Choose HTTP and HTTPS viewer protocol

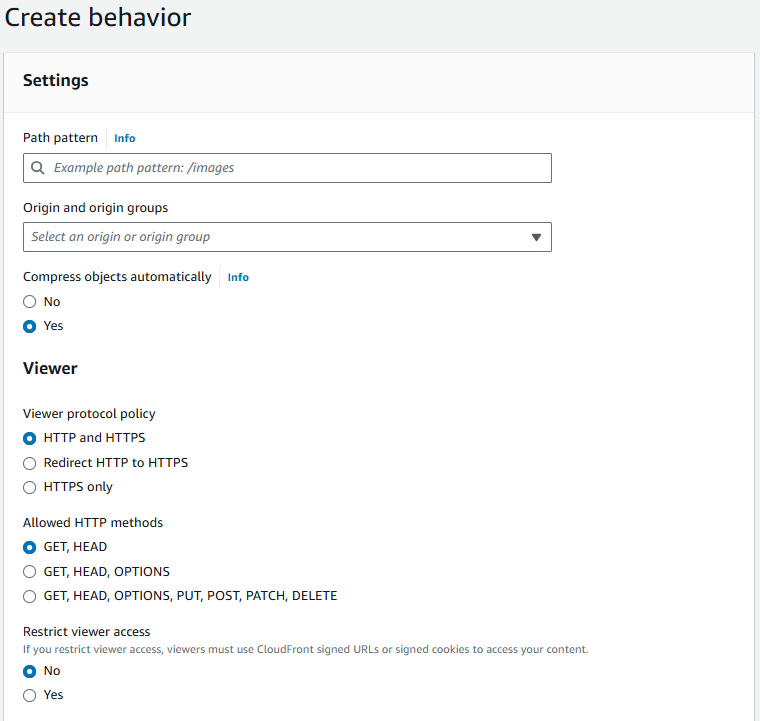tap(30, 438)
